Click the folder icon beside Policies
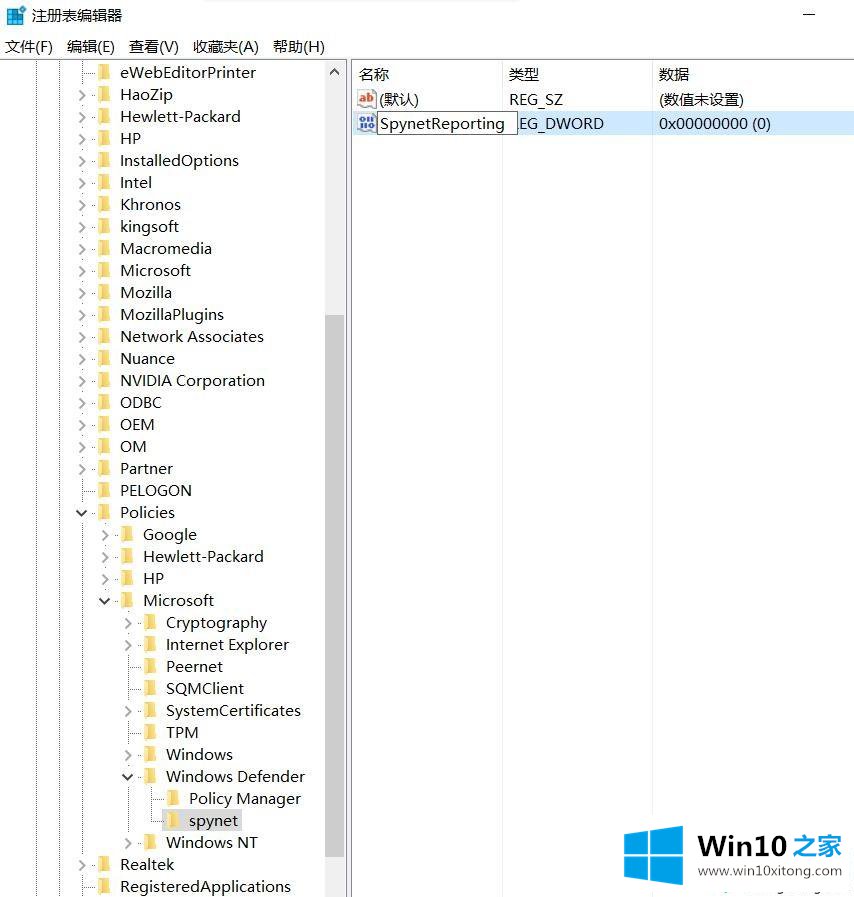 104,512
